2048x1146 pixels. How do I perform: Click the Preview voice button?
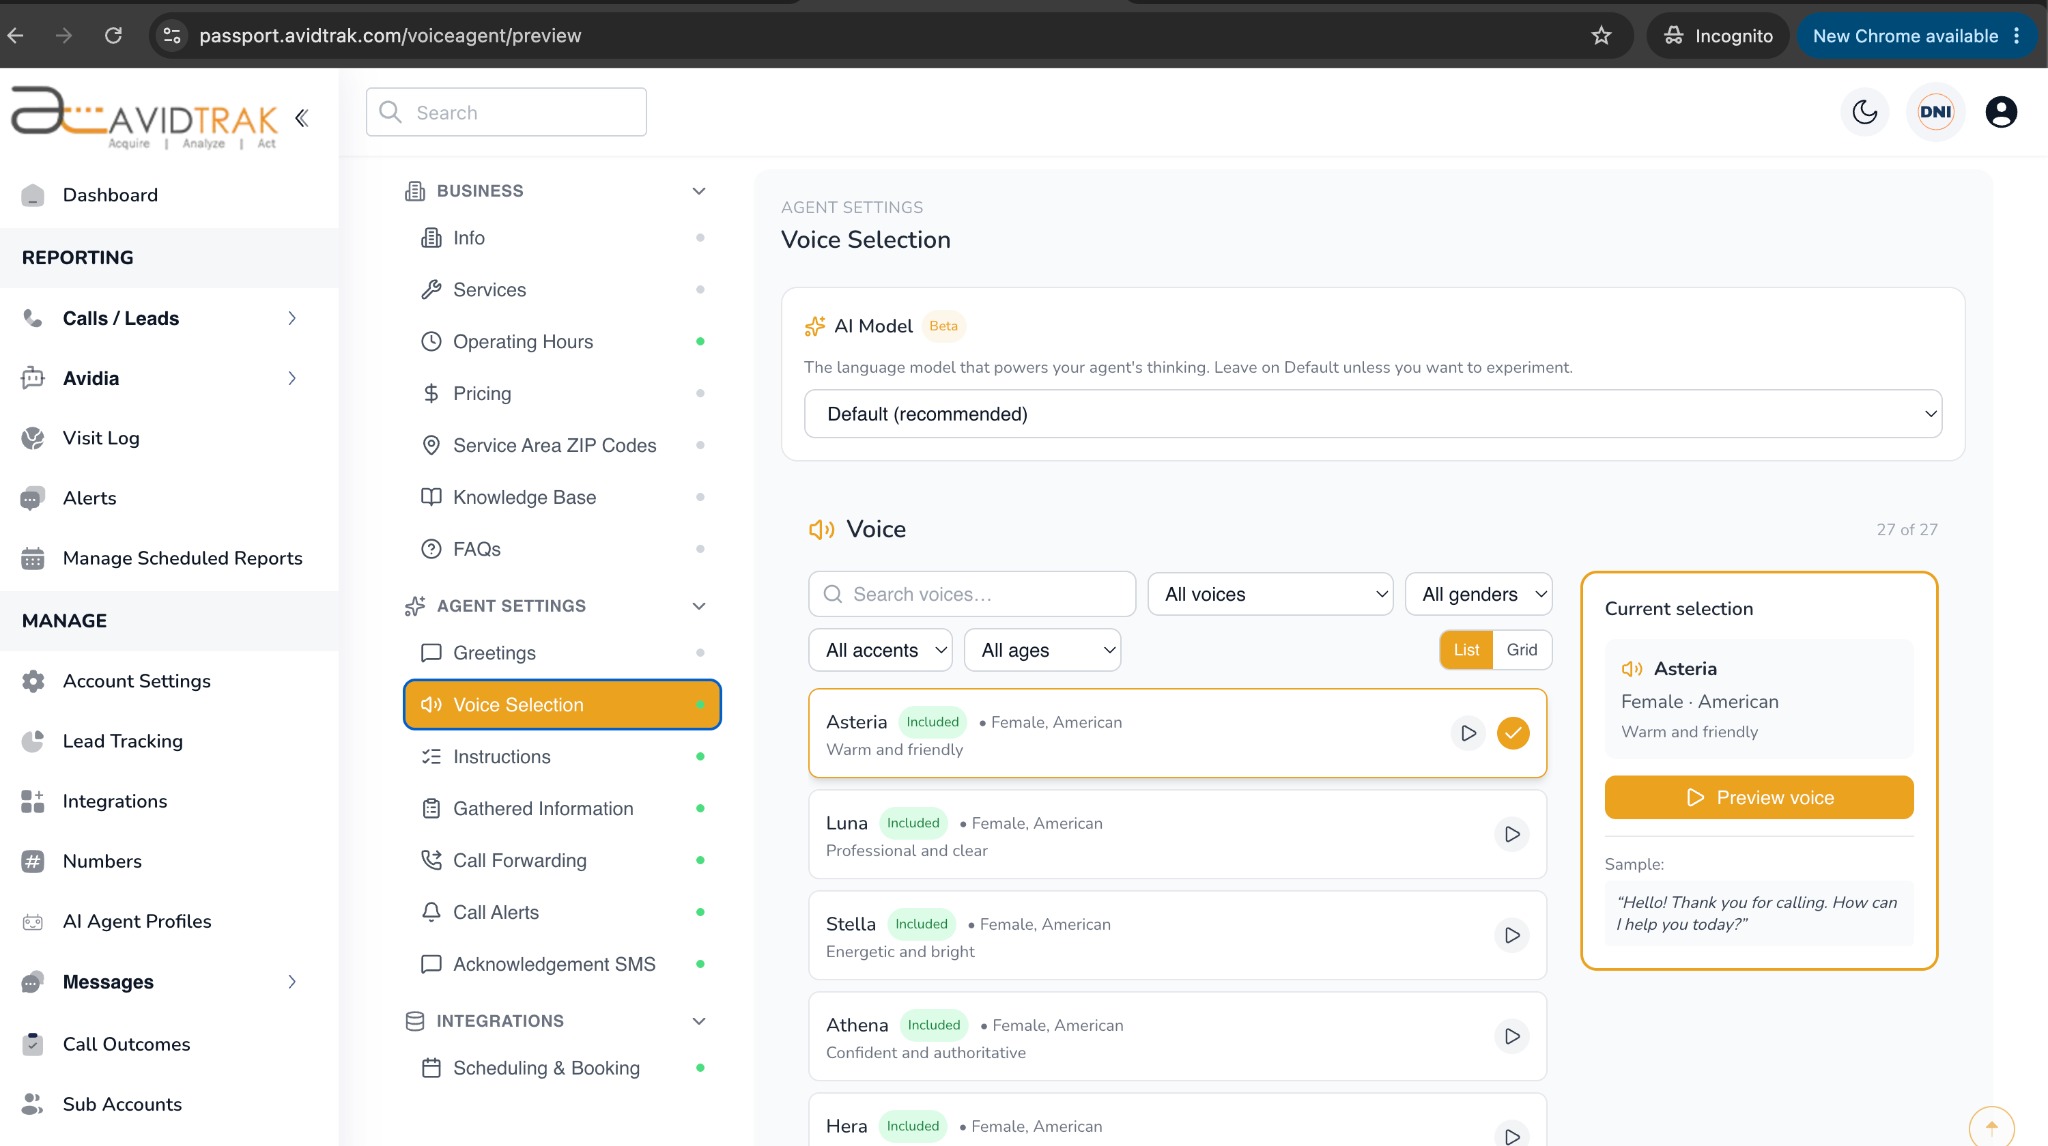(x=1759, y=798)
